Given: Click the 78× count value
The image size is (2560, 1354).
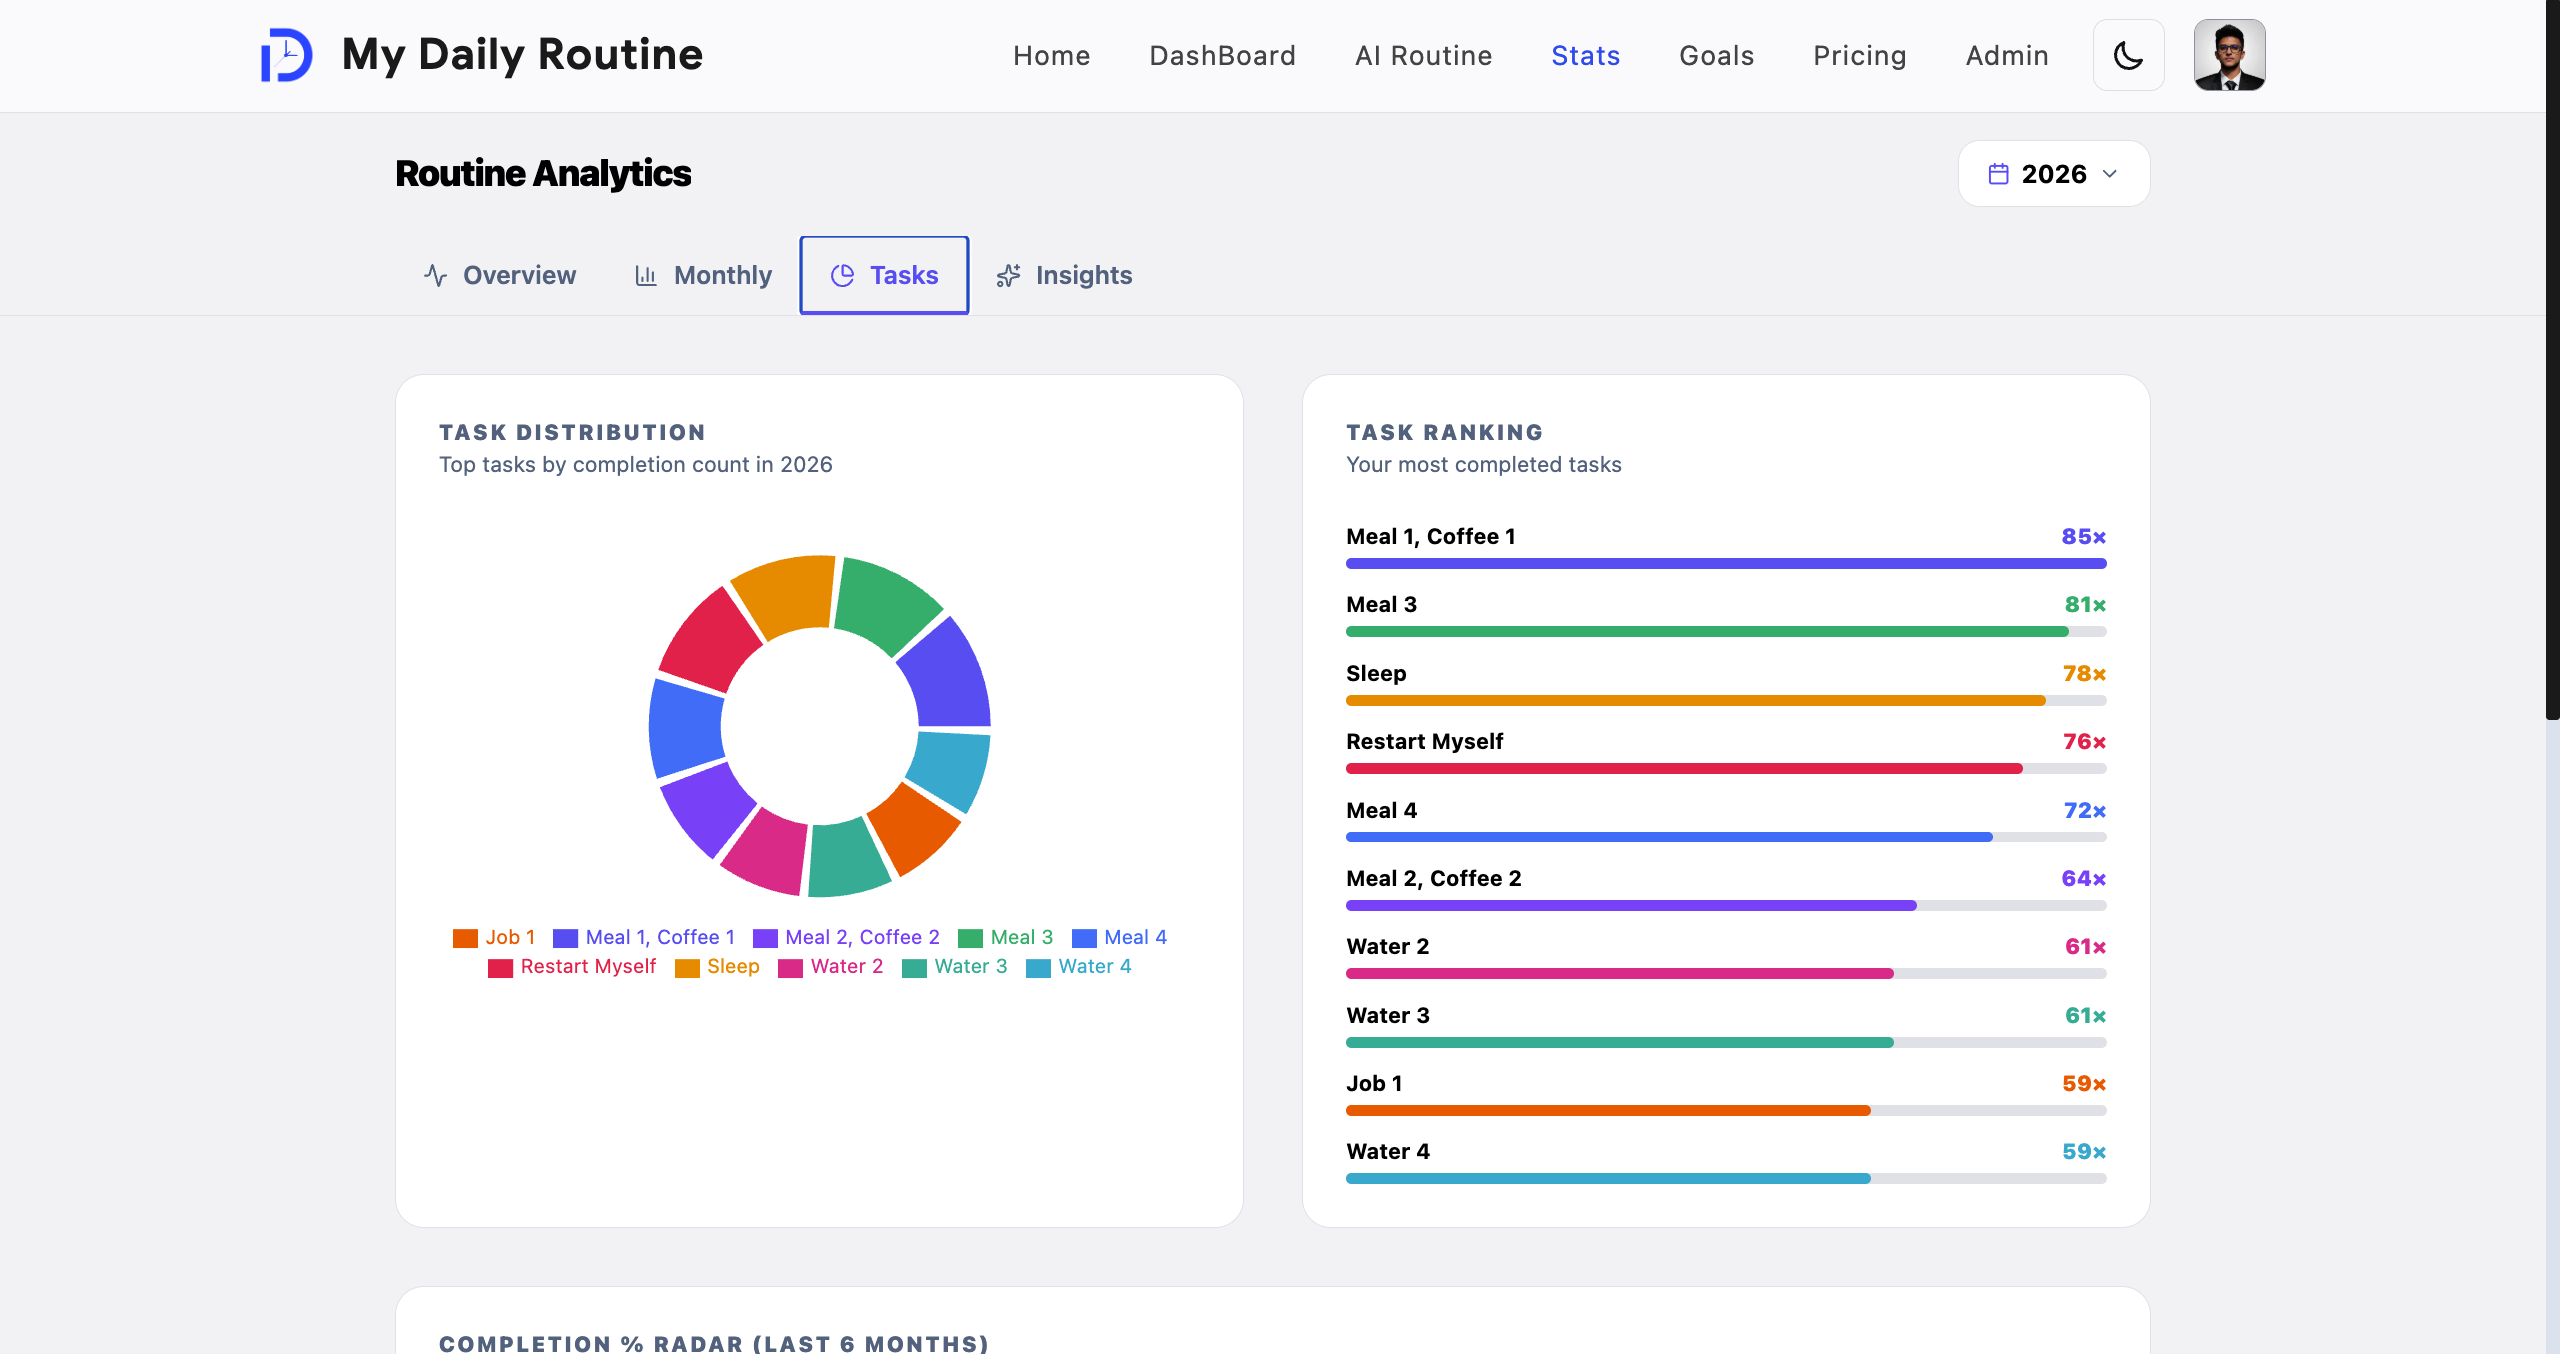Looking at the screenshot, I should coord(2085,674).
